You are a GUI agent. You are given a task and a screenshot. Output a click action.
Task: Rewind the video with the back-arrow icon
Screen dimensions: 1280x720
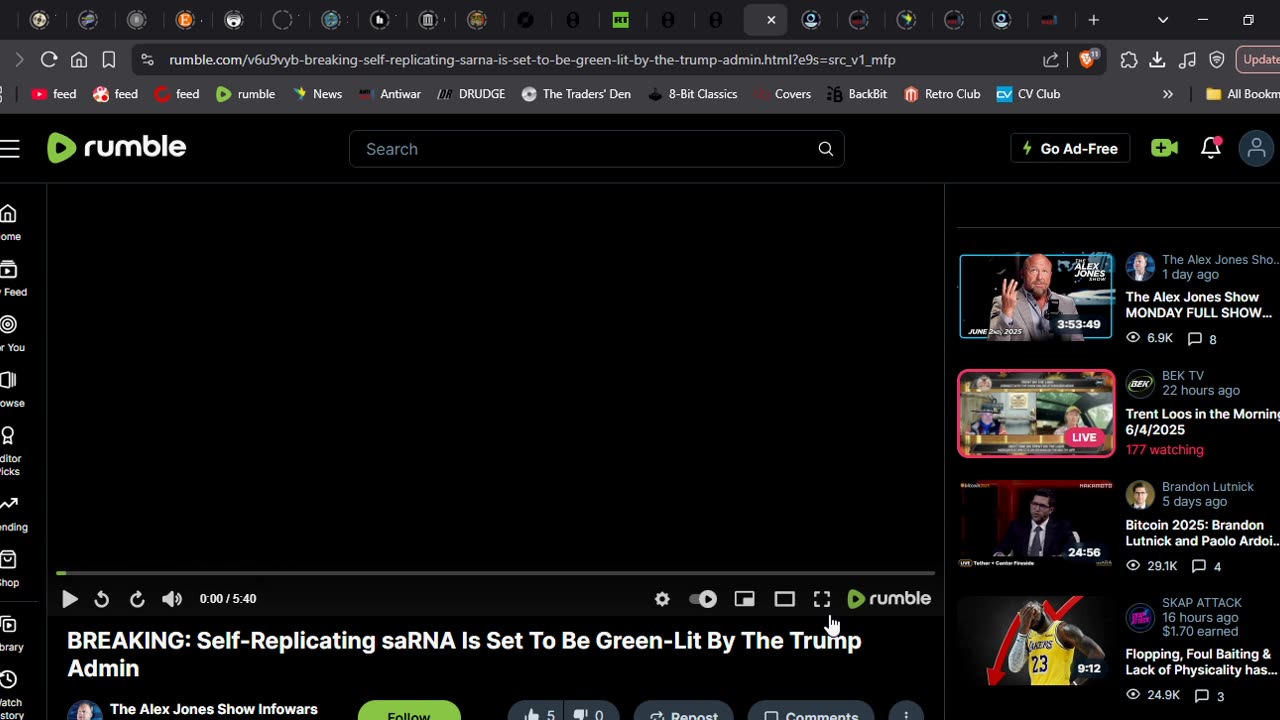(101, 599)
